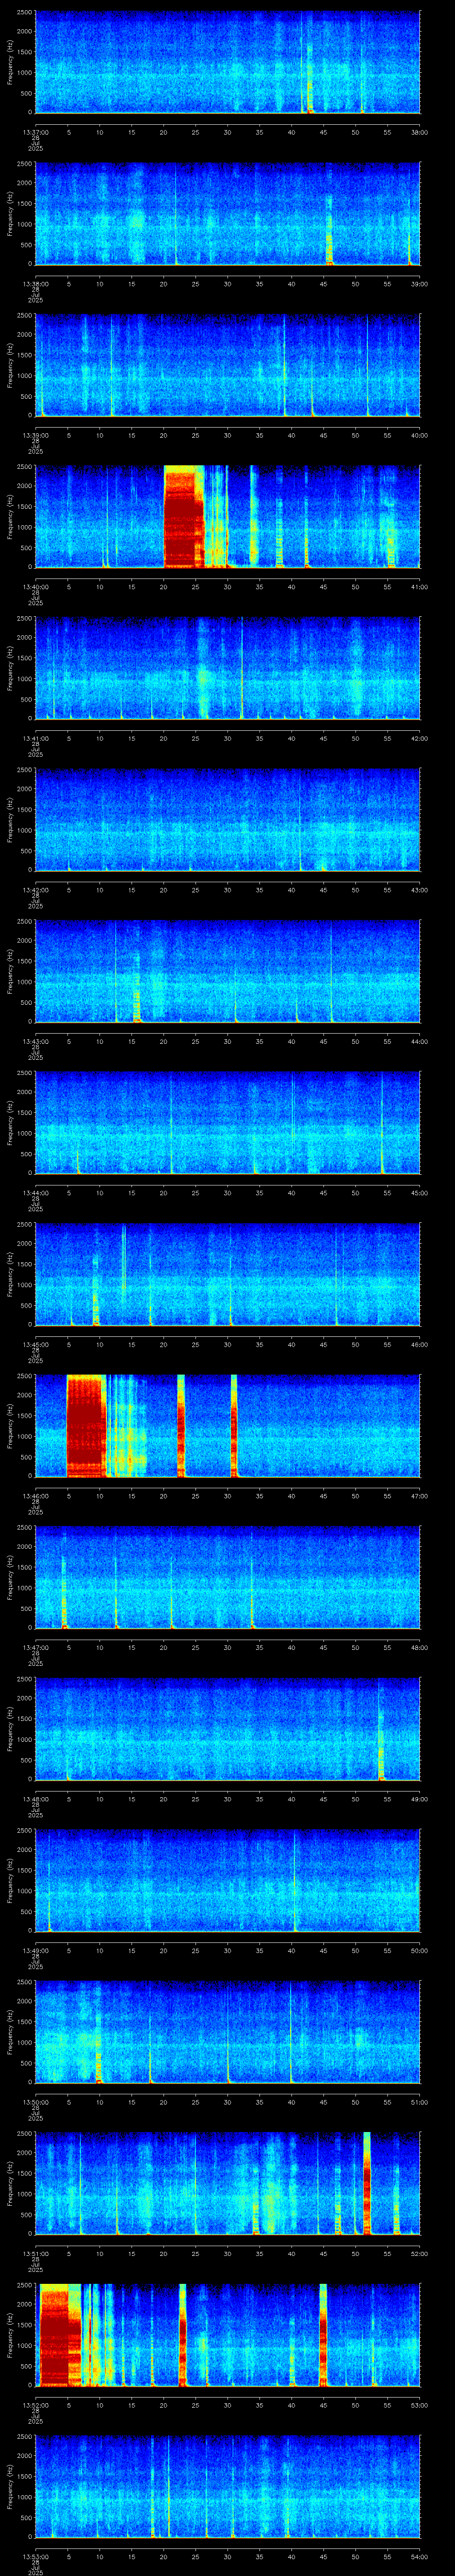Click the '38:00' end label of the first panel

point(420,131)
